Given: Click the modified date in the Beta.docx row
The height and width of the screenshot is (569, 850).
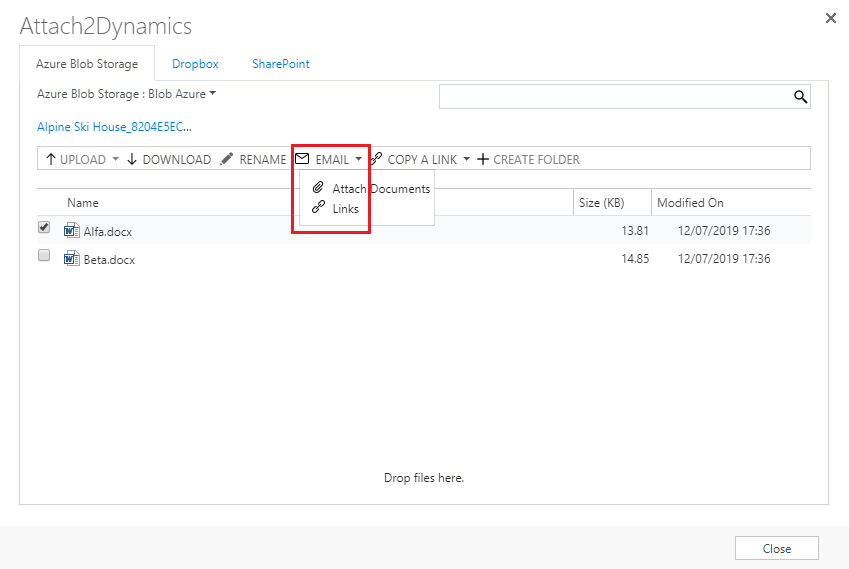Looking at the screenshot, I should (724, 259).
